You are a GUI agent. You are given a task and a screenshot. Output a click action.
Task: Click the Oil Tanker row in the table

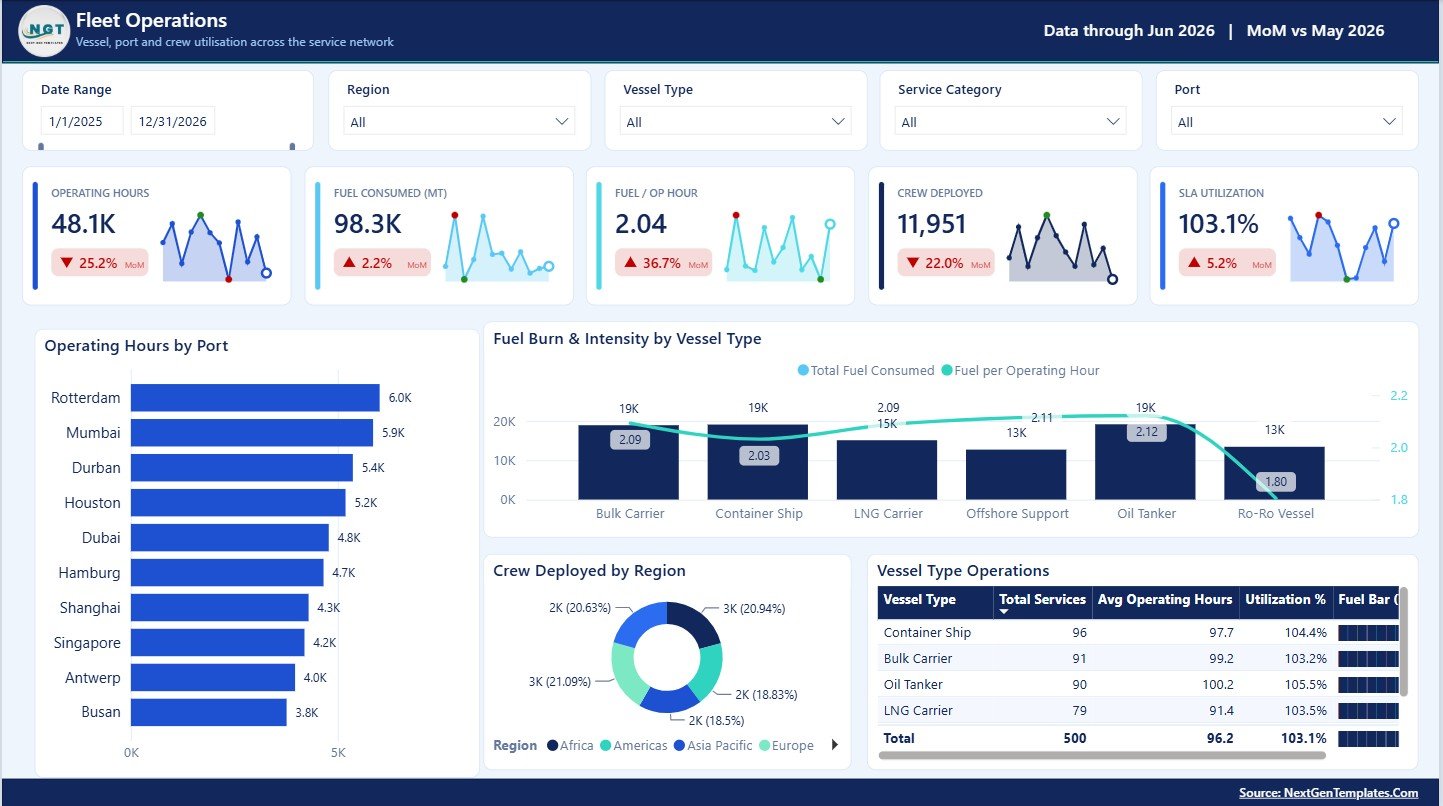click(1138, 685)
